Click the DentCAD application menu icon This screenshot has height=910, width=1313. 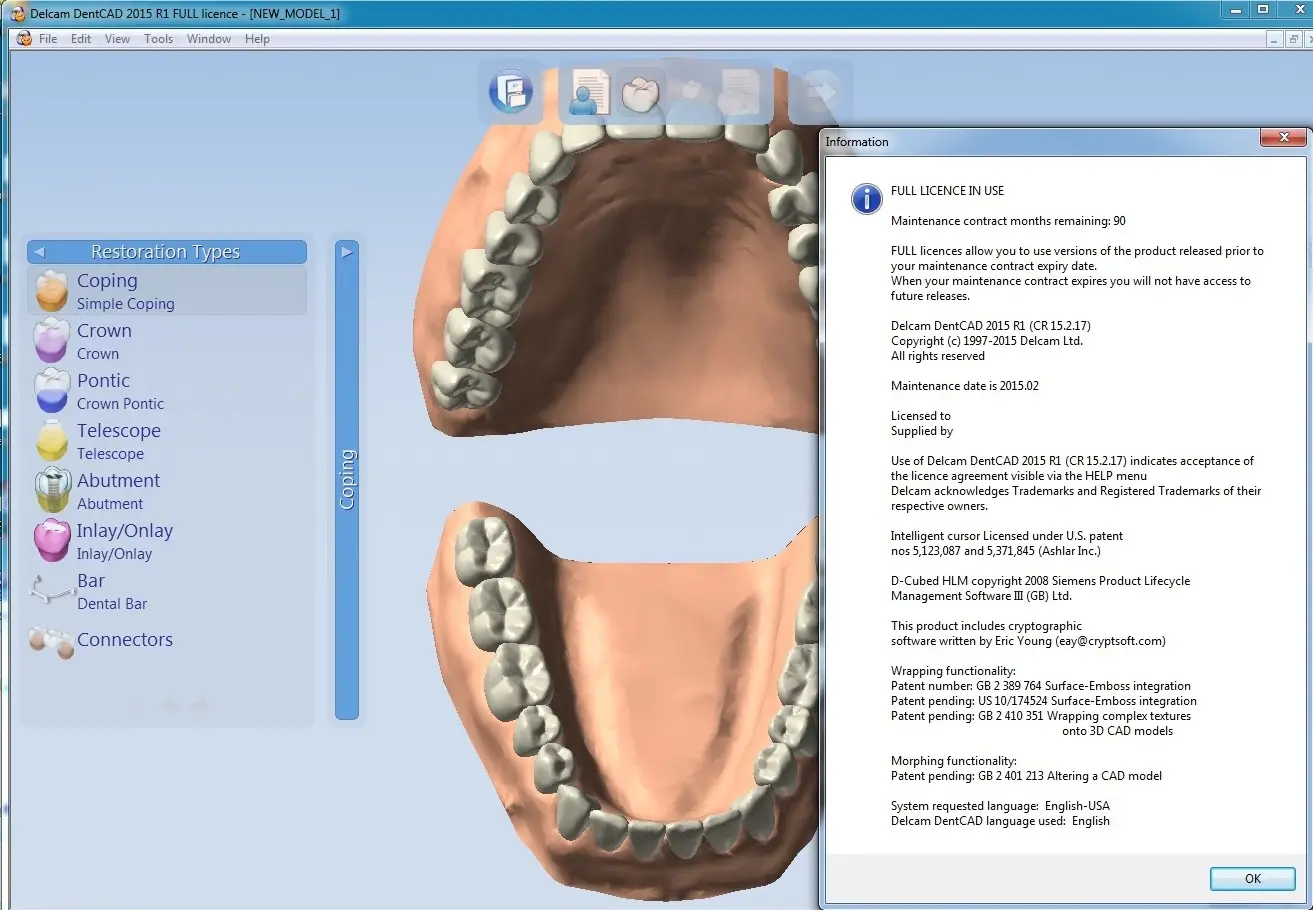24,39
